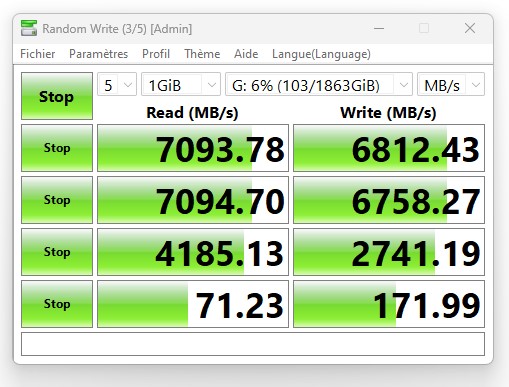
Task: Minimize the Random Write window
Action: pyautogui.click(x=379, y=29)
